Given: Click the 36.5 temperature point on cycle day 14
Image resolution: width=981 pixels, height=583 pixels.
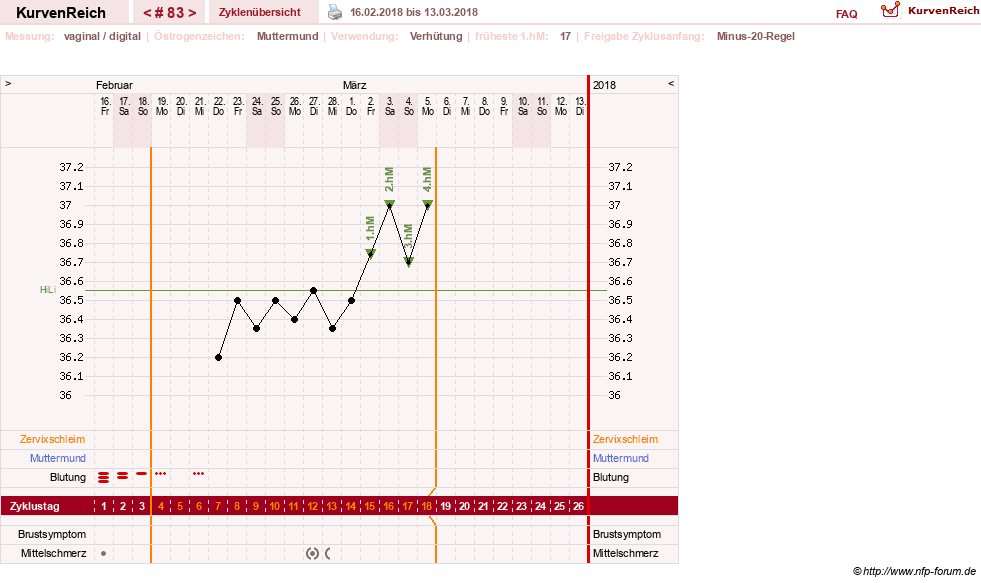Looking at the screenshot, I should click(352, 301).
